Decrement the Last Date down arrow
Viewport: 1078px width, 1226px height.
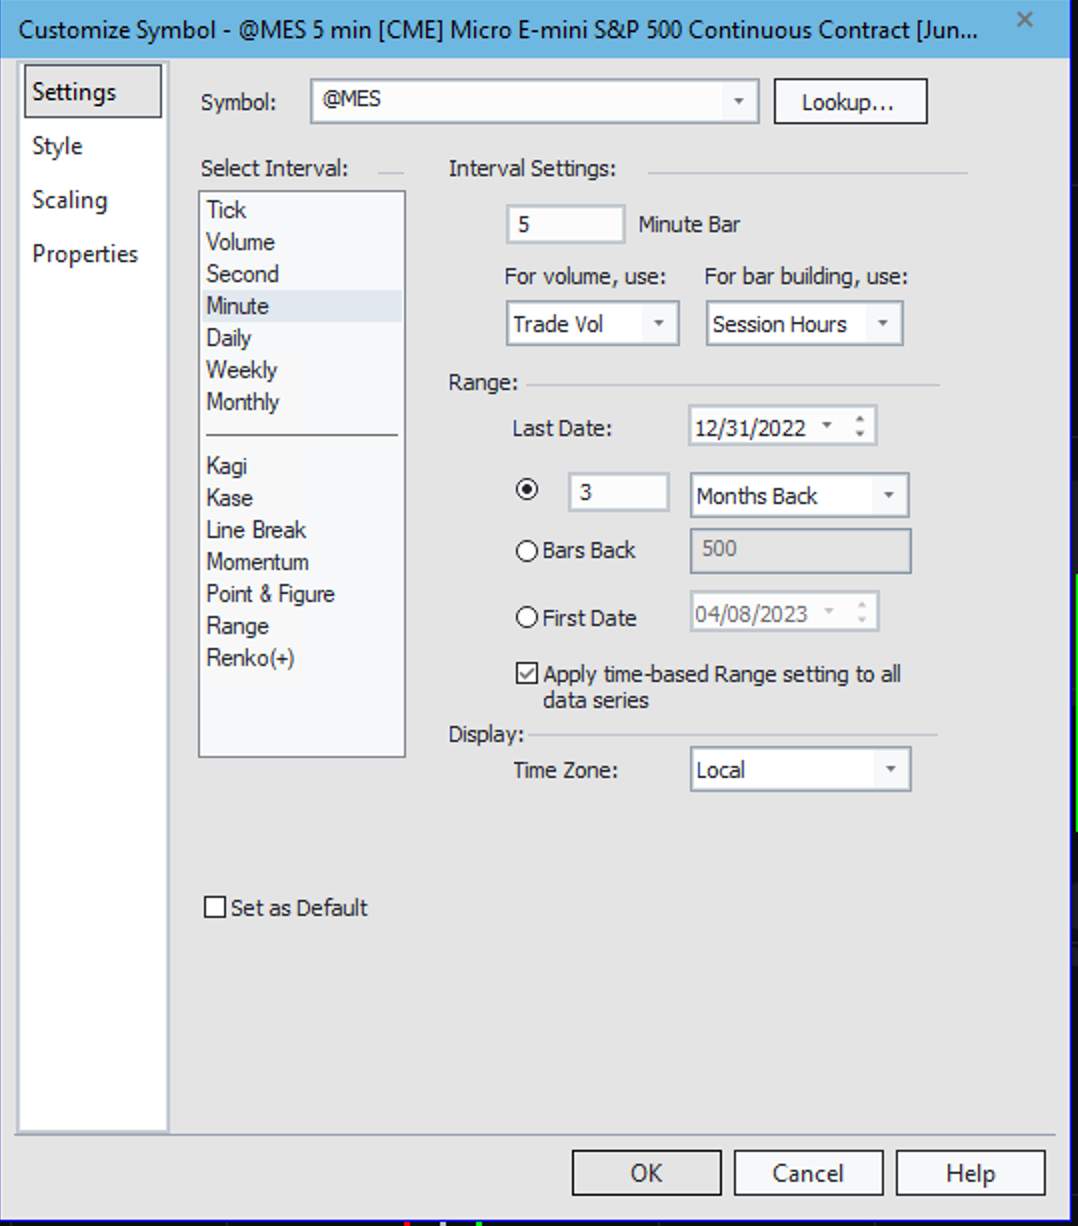[x=860, y=435]
